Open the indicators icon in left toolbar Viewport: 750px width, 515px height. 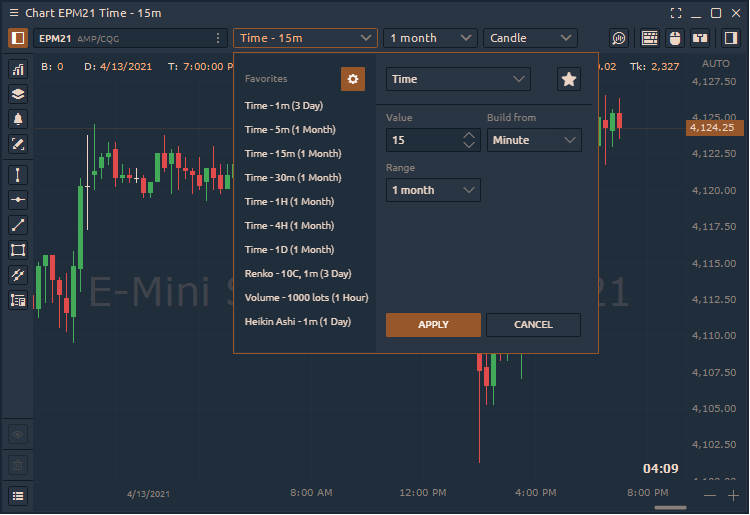click(x=18, y=69)
